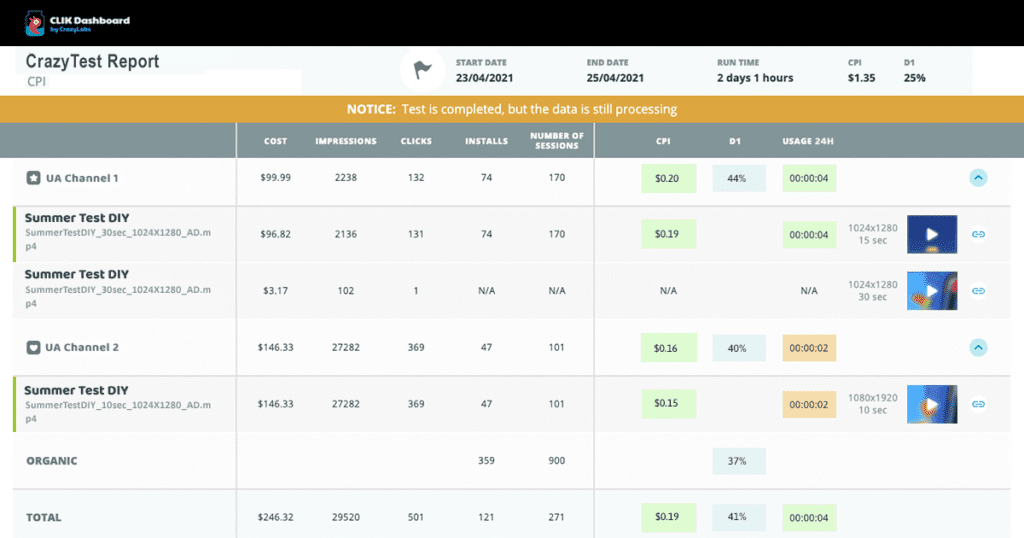
Task: Click the cost cell $96.82
Action: [x=276, y=234]
